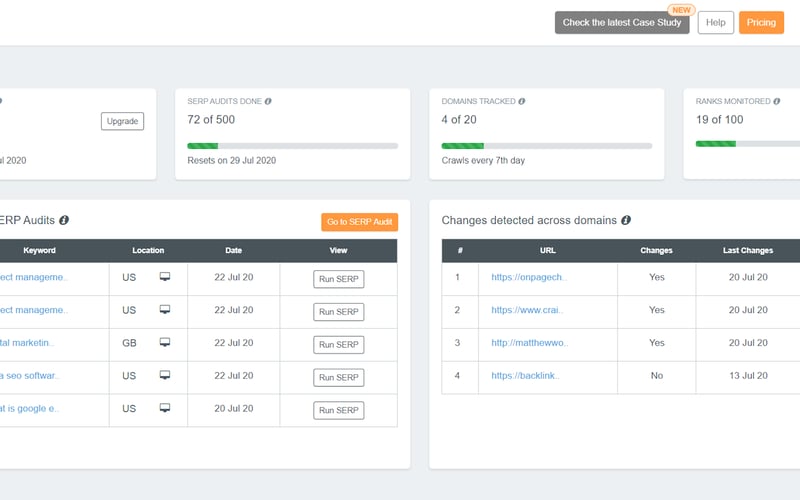Open Check the latest Case Study
The image size is (800, 500).
pyautogui.click(x=622, y=22)
